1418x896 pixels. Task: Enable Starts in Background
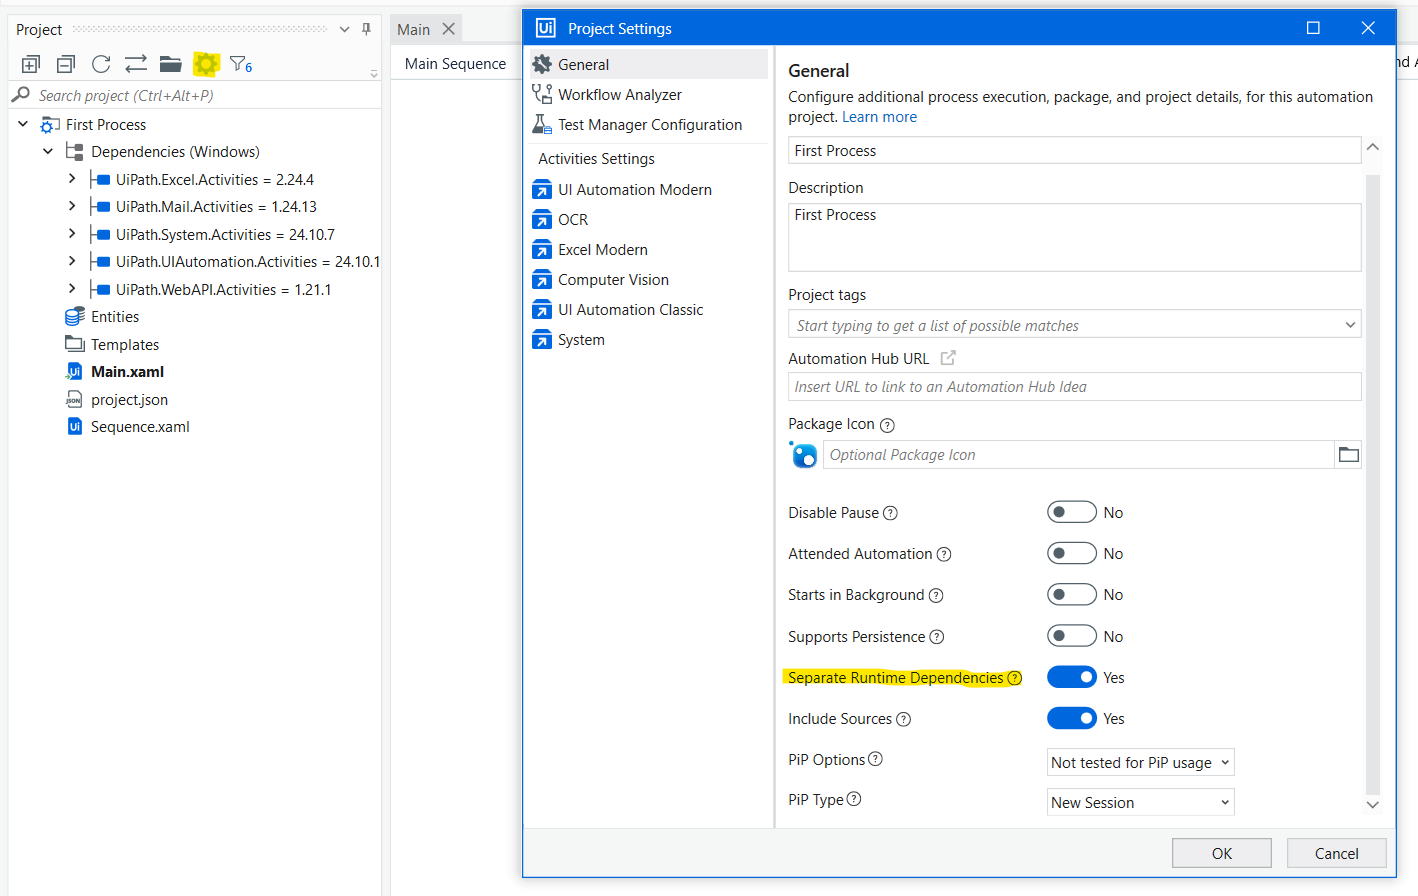click(1072, 594)
